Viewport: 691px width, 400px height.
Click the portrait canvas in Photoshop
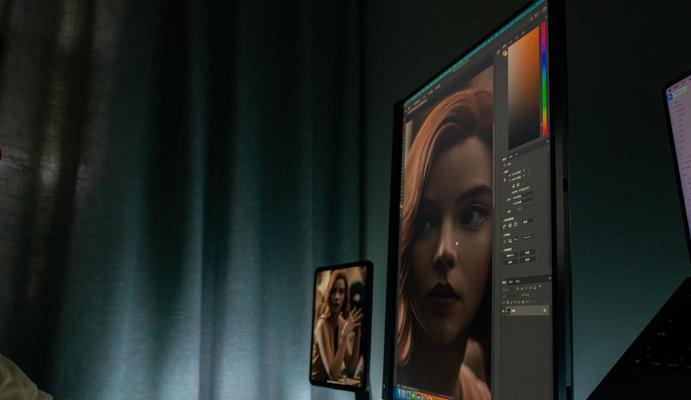tap(445, 233)
